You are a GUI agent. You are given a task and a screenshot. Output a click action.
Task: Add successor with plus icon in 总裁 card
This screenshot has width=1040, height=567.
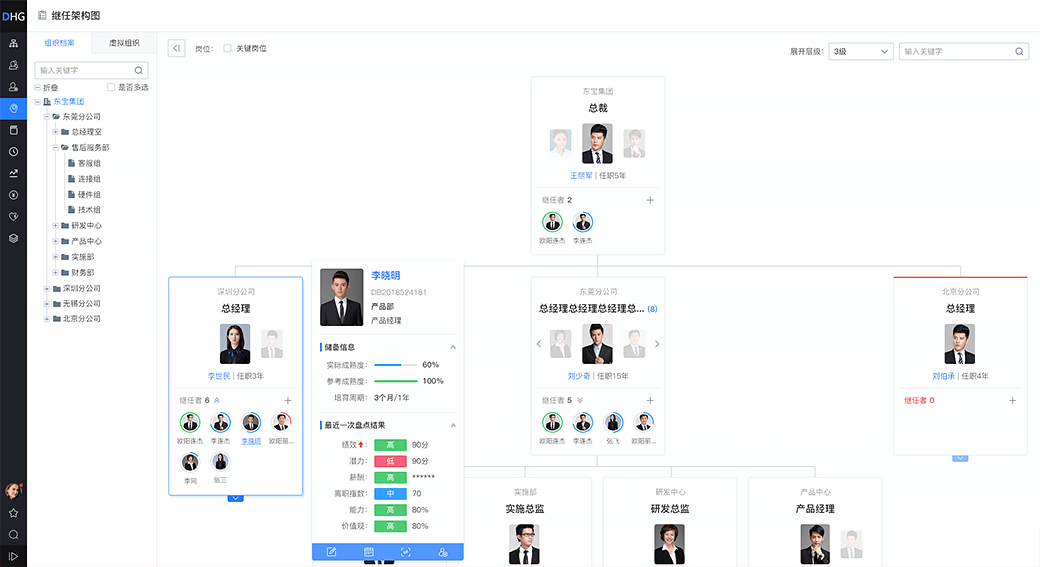click(650, 200)
